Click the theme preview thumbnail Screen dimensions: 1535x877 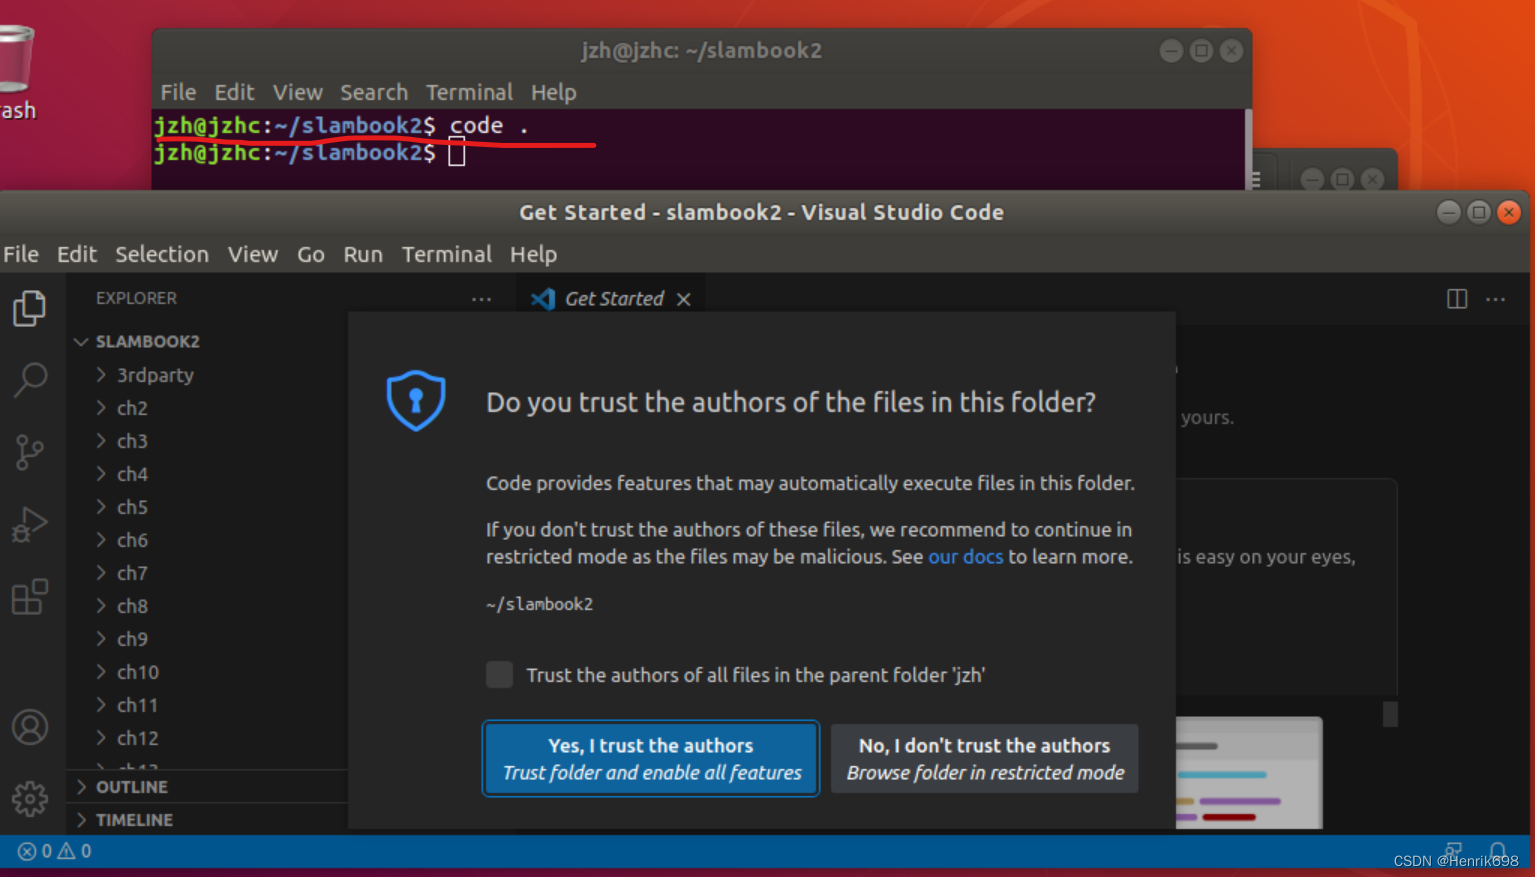[1249, 772]
